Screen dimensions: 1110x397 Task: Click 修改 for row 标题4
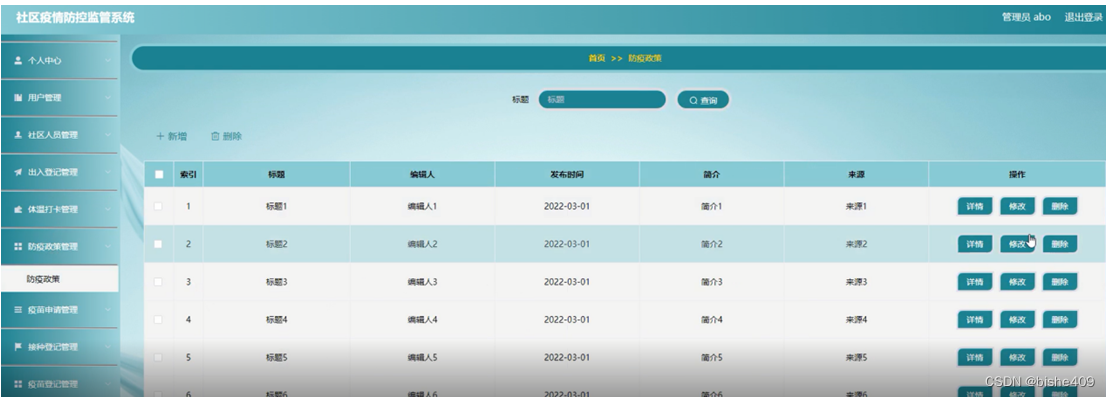tap(1017, 320)
